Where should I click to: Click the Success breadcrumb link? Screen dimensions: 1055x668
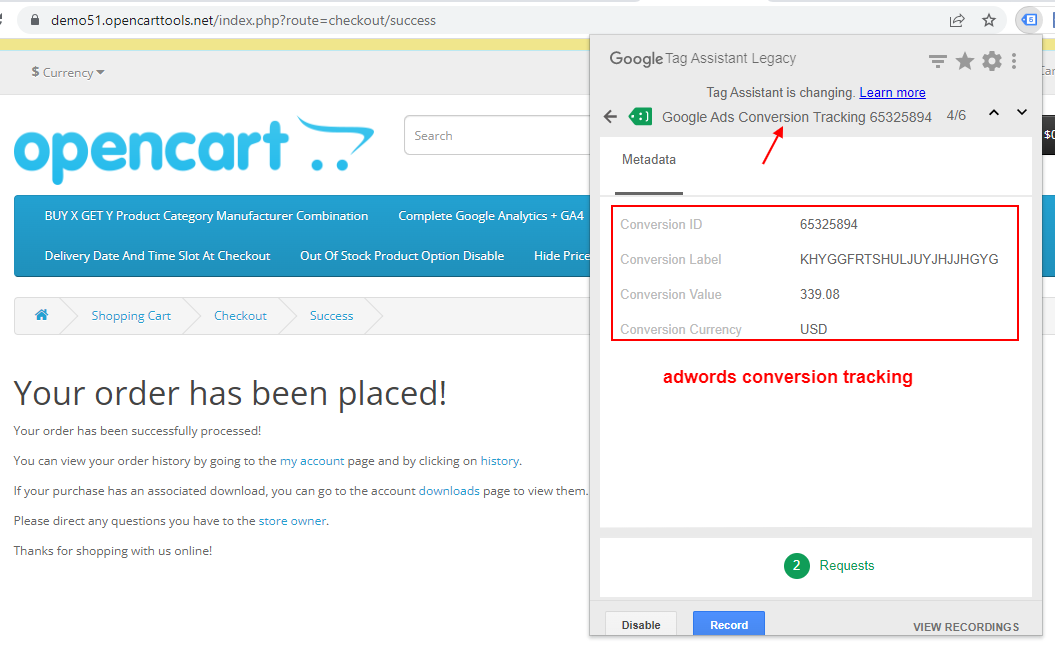click(x=331, y=316)
